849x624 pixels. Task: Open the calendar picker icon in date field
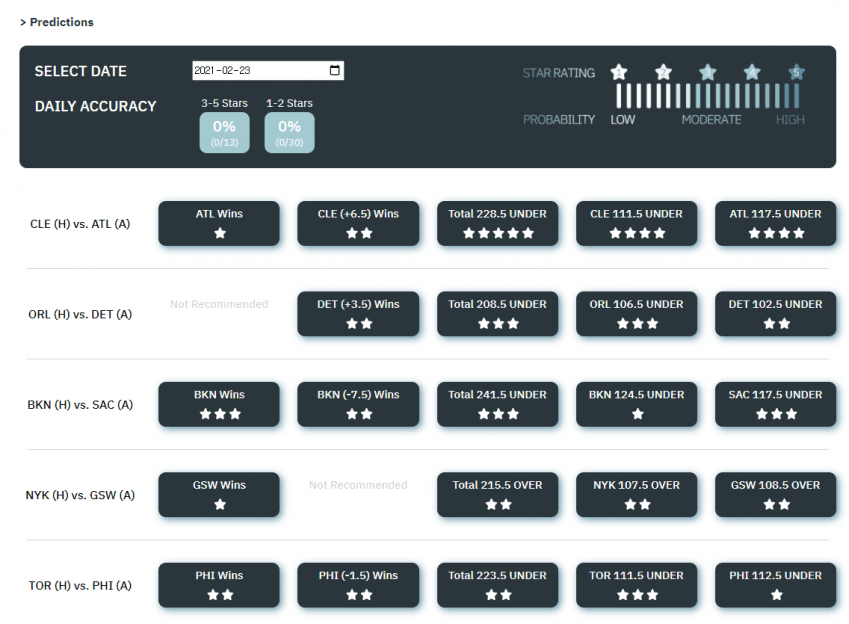334,71
